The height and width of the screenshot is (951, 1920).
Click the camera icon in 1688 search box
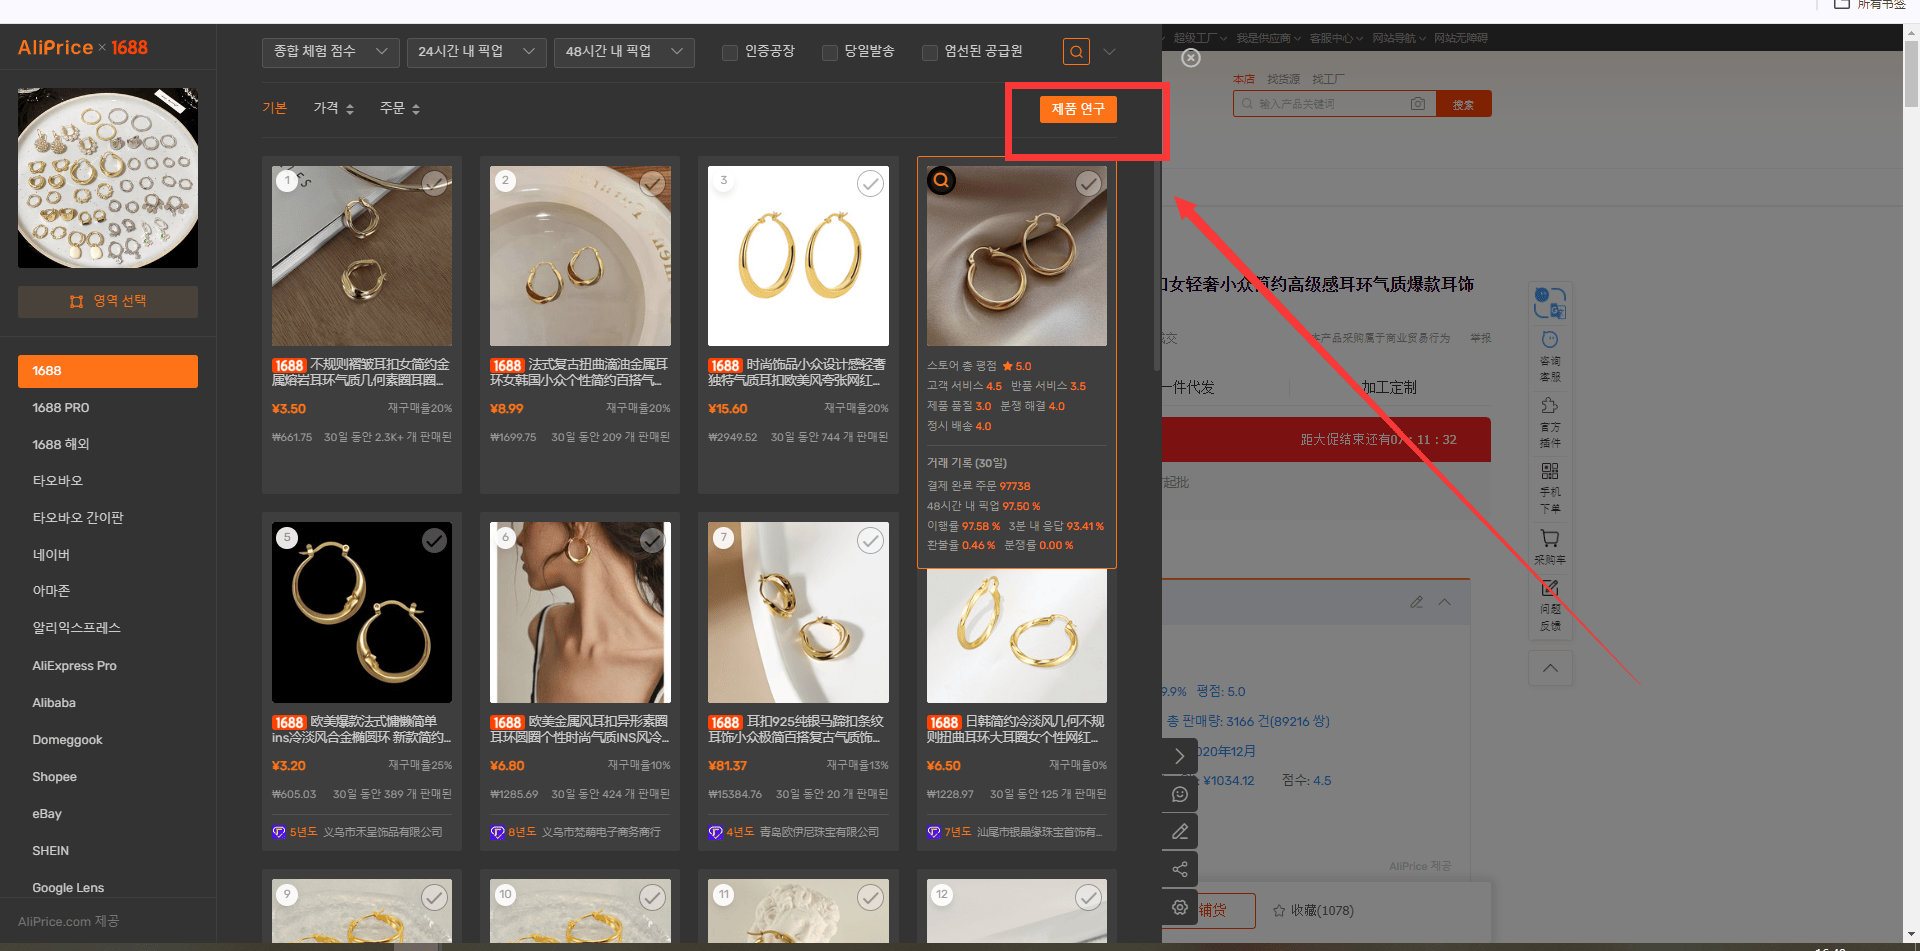click(x=1418, y=104)
